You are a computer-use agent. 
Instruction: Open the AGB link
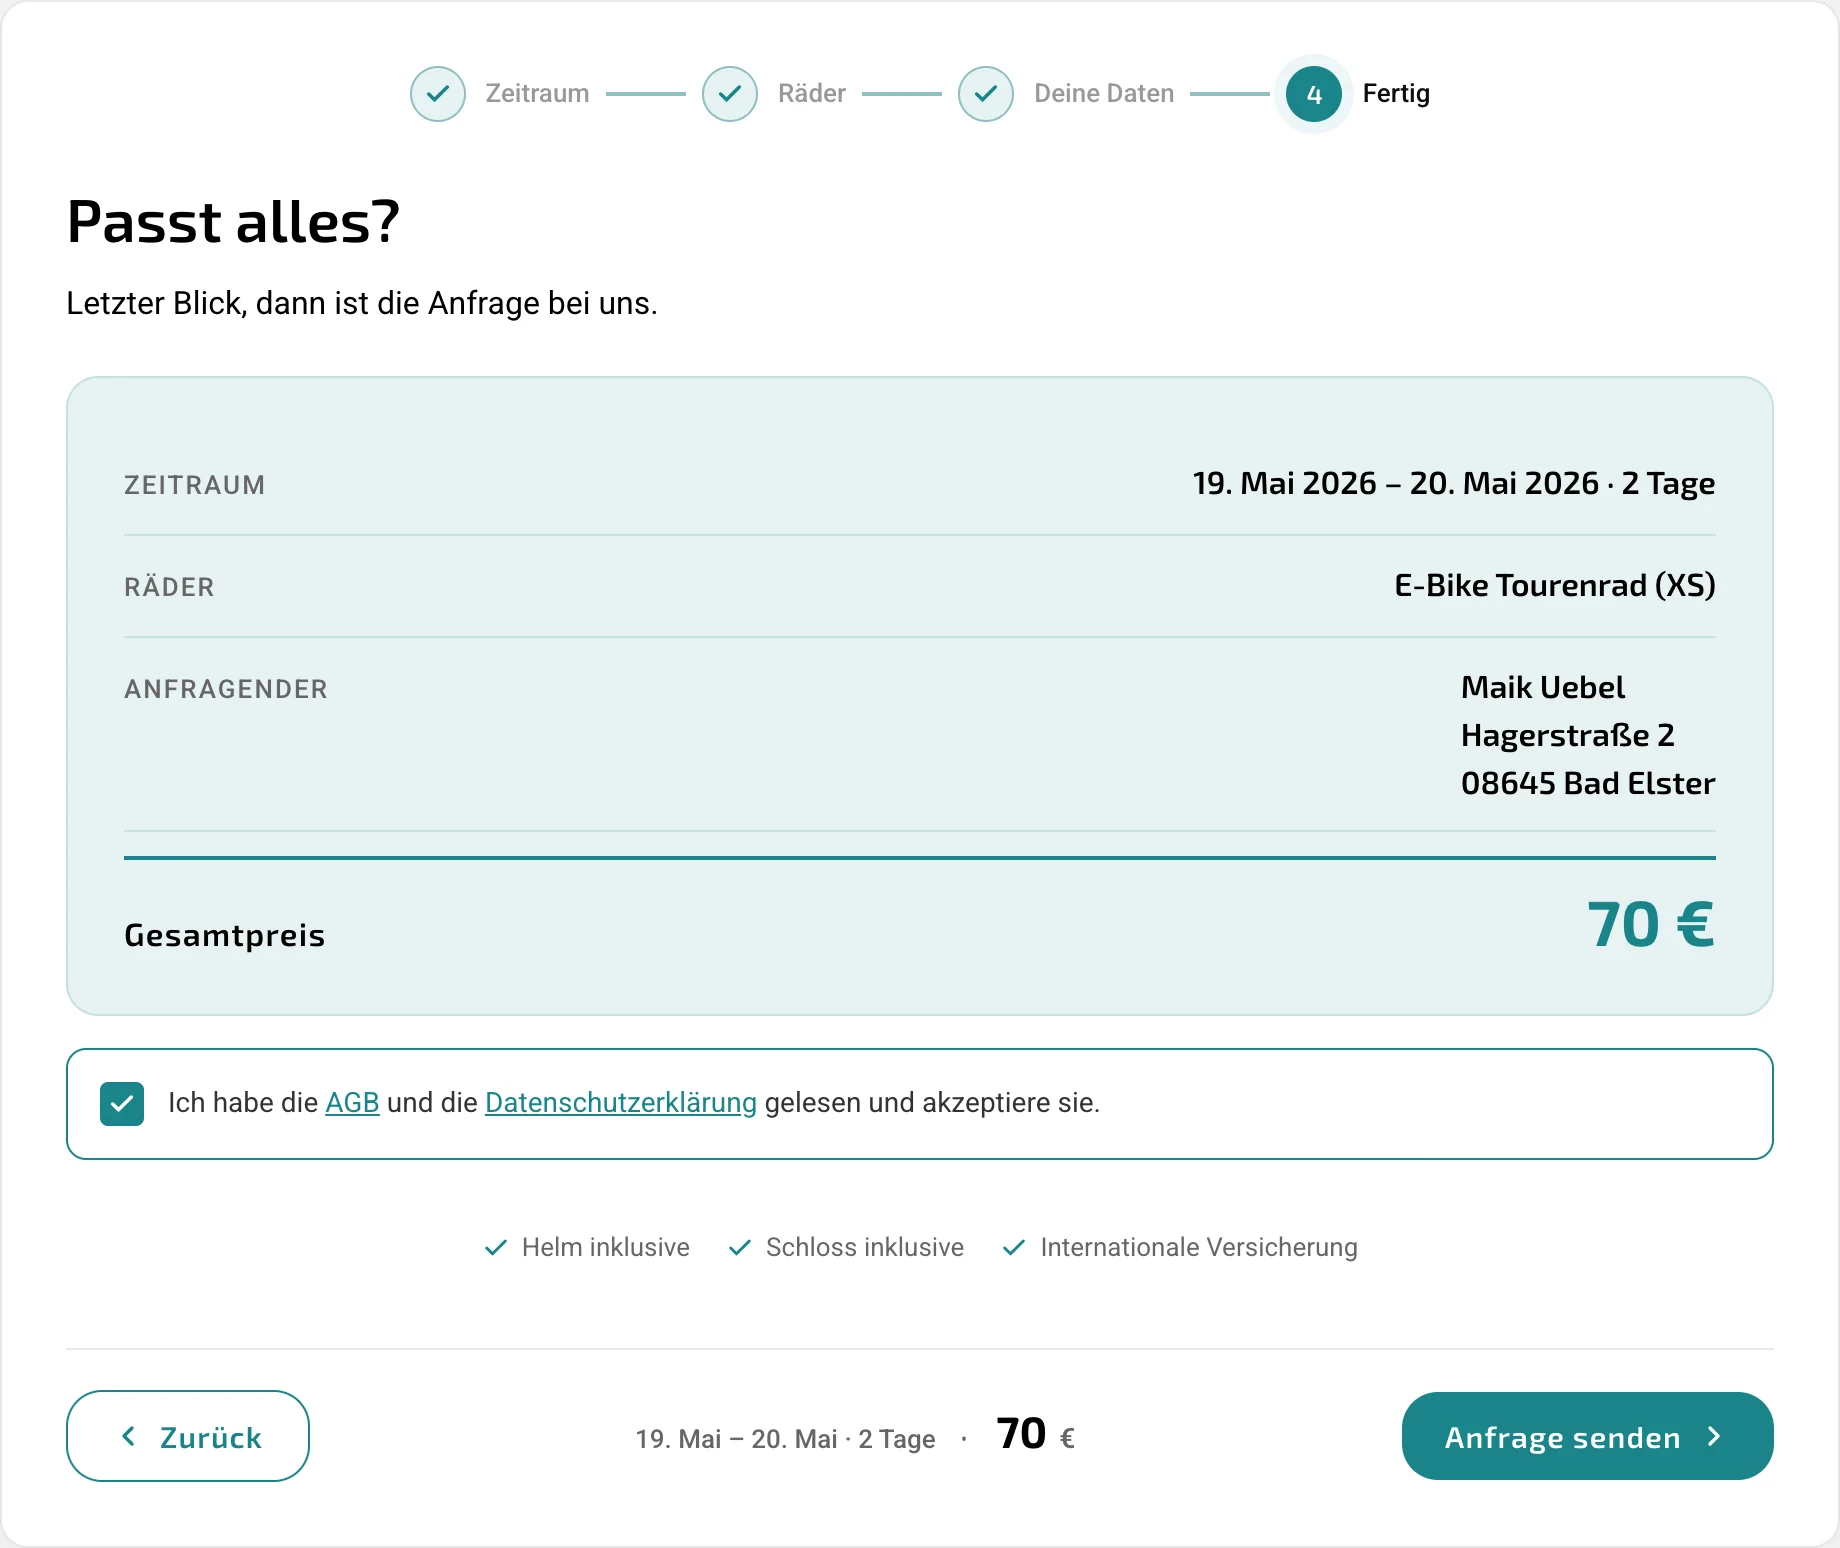coord(352,1102)
